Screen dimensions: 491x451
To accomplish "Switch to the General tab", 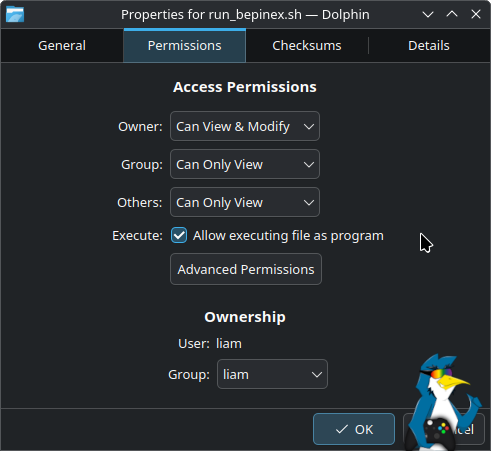I will click(62, 46).
